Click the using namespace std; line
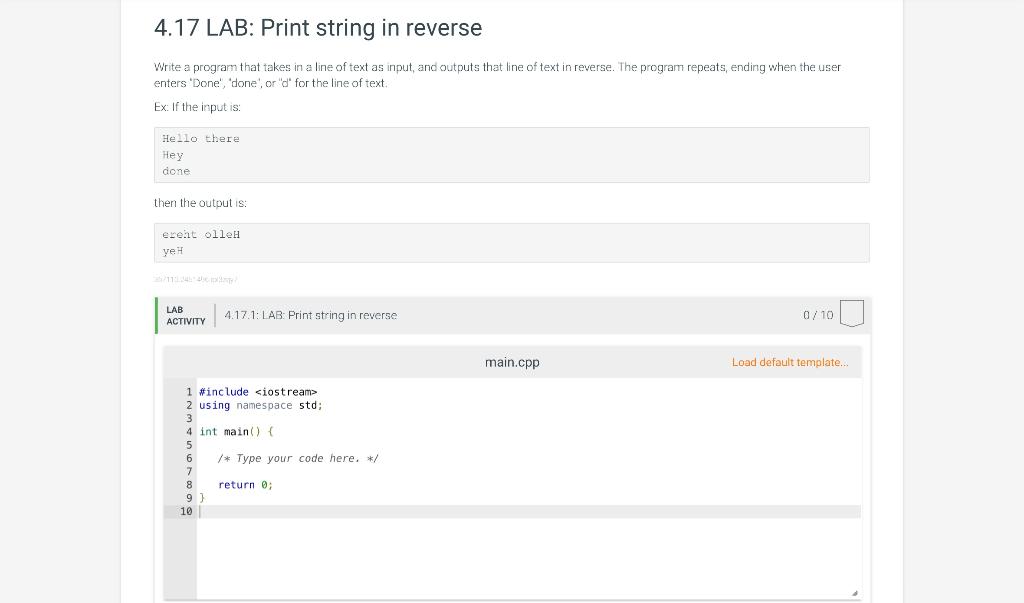Screen dimensions: 1024x603 (260, 405)
